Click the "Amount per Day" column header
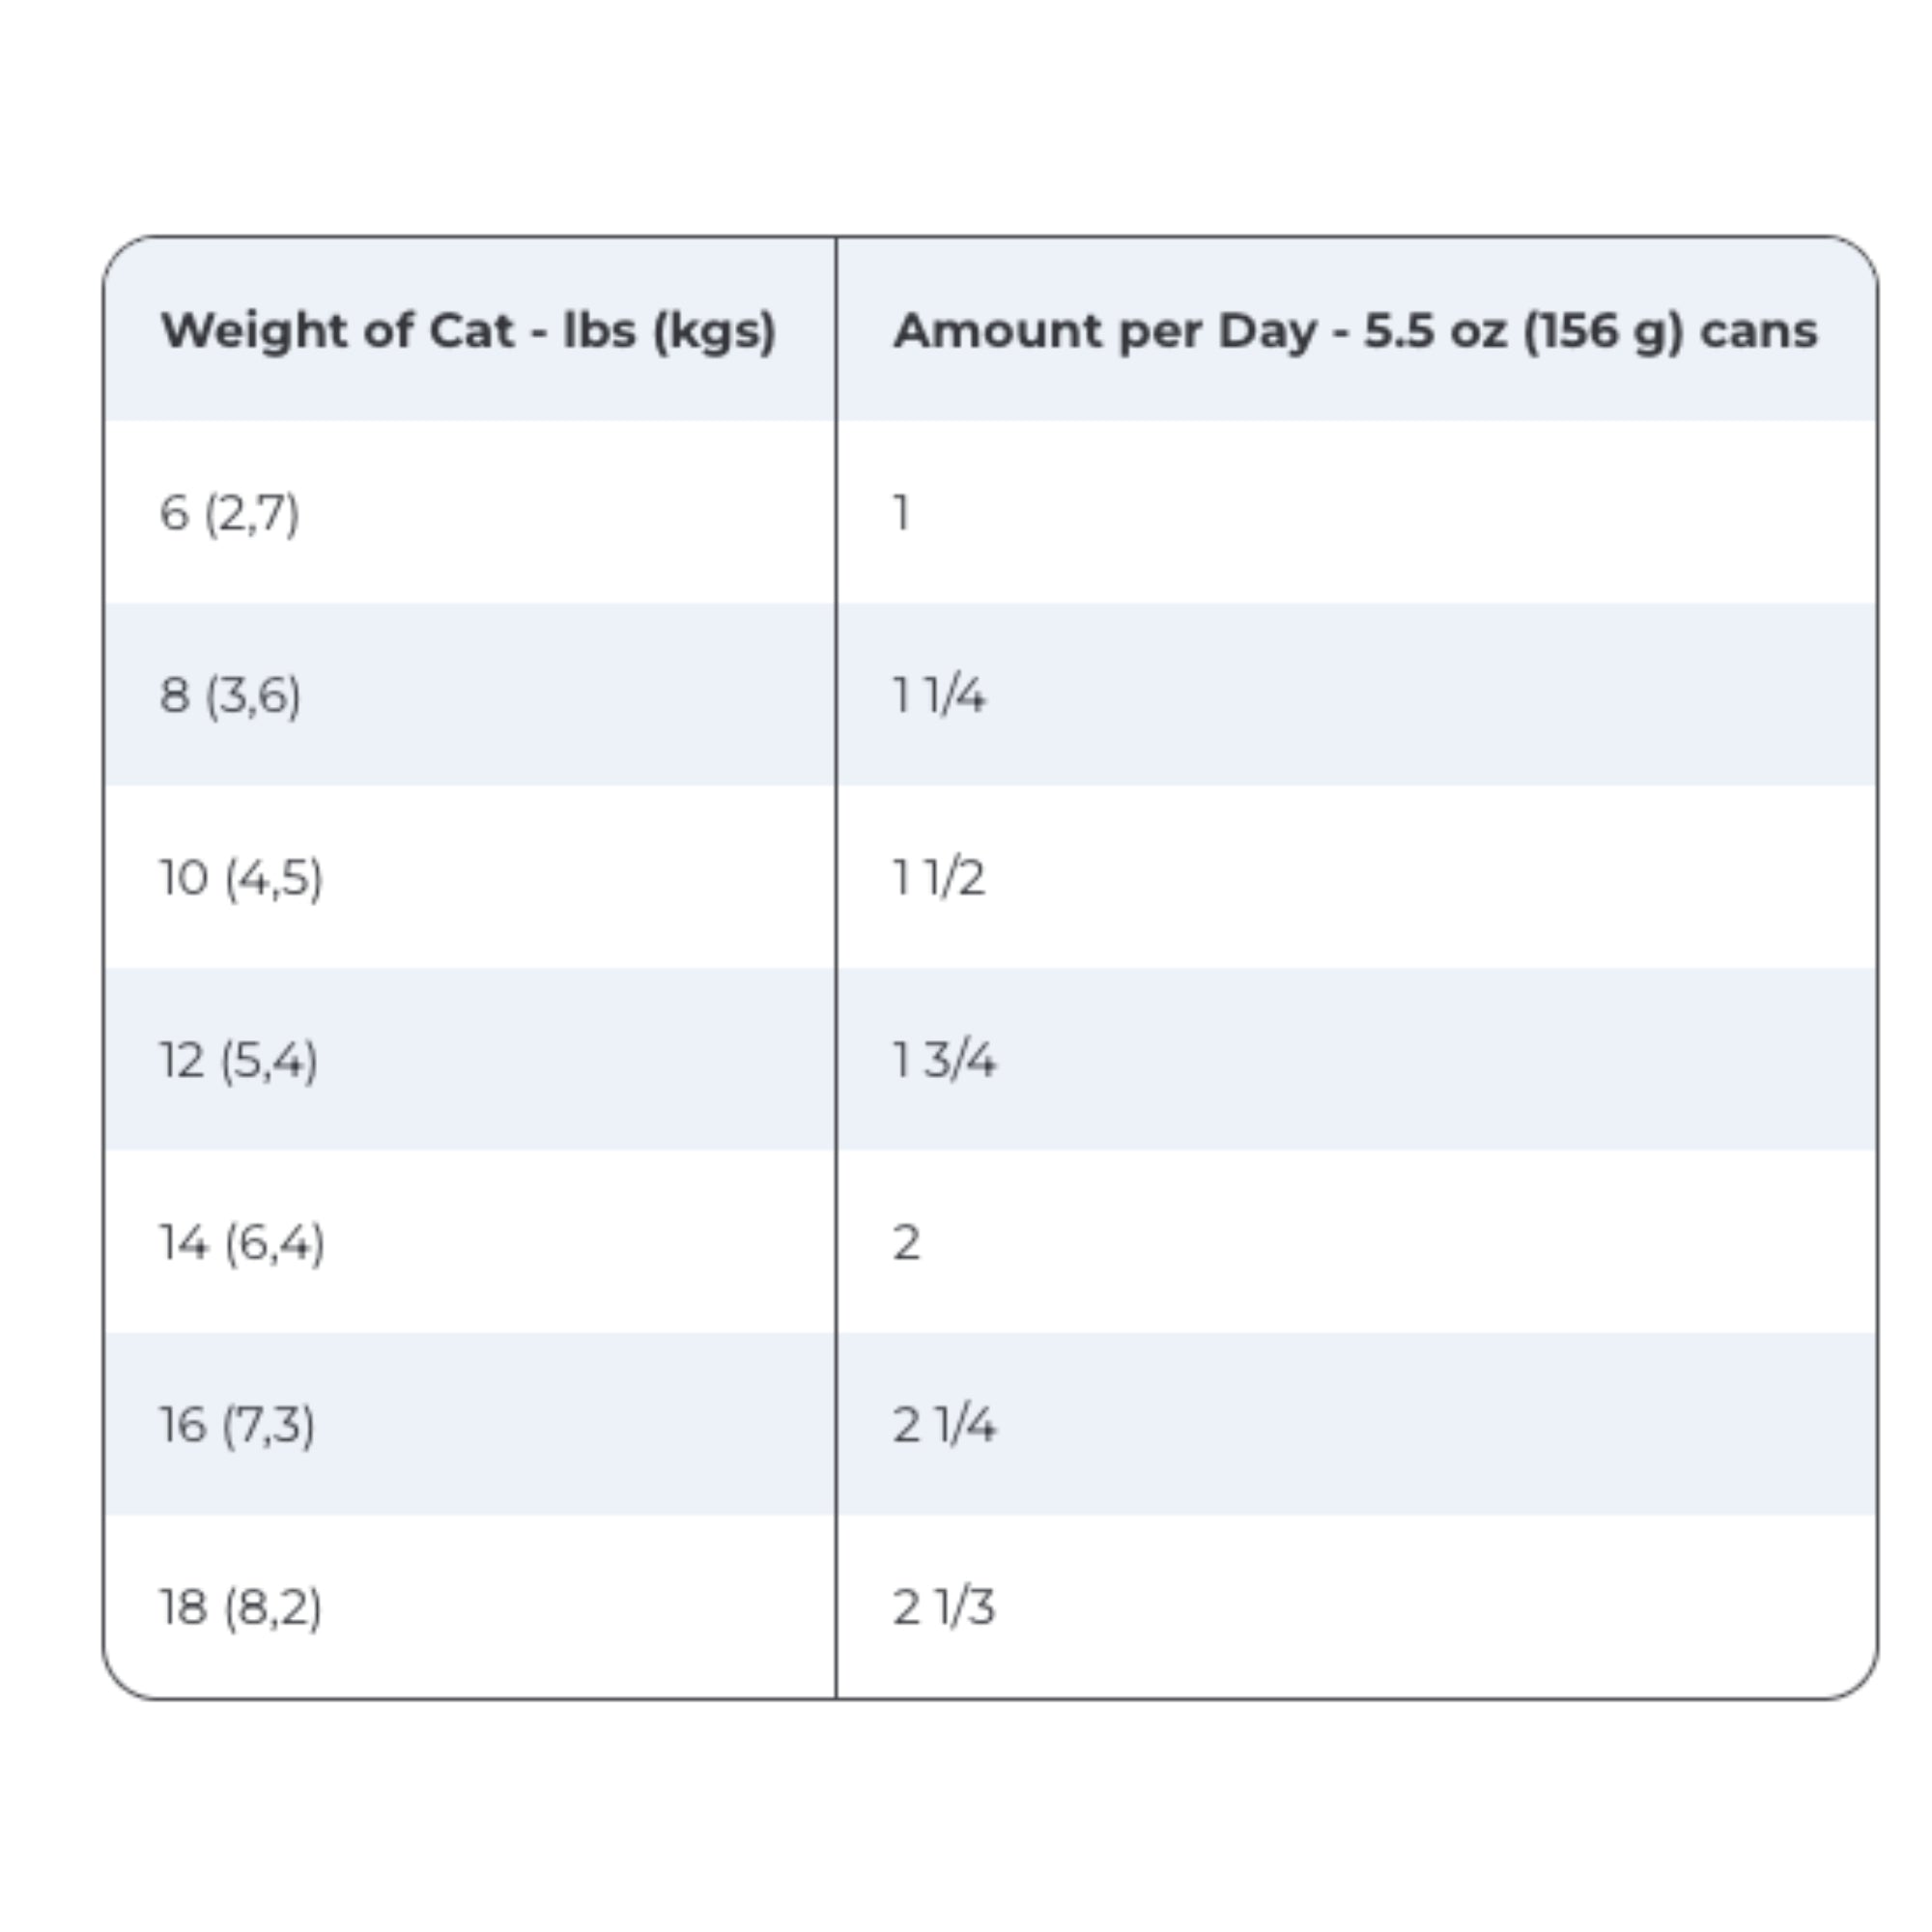1932x1932 pixels. coord(1354,330)
